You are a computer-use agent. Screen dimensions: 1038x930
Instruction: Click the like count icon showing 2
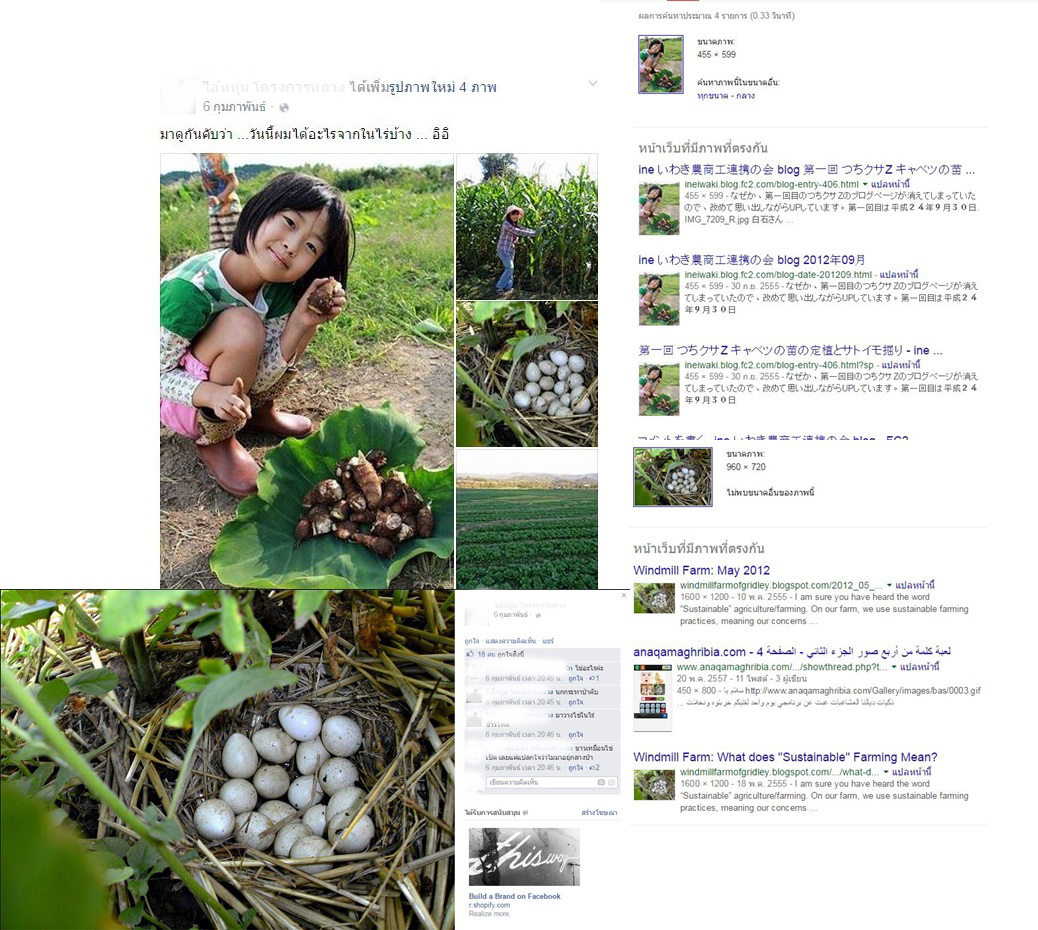(x=594, y=768)
